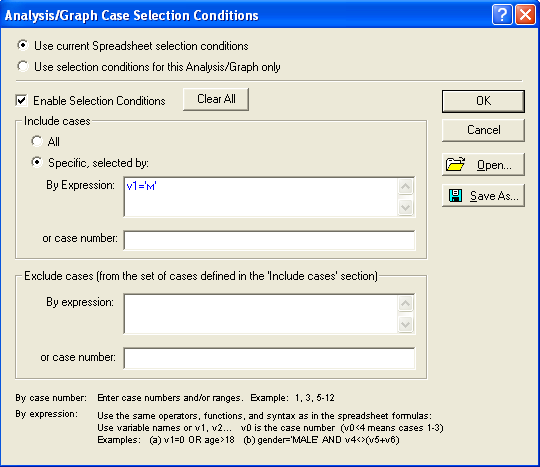Click the floppy disk Save As icon
The image size is (540, 467).
pyautogui.click(x=455, y=195)
